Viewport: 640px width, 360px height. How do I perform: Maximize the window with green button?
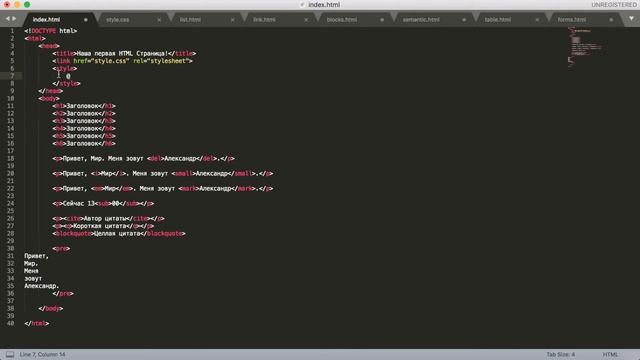click(27, 4)
